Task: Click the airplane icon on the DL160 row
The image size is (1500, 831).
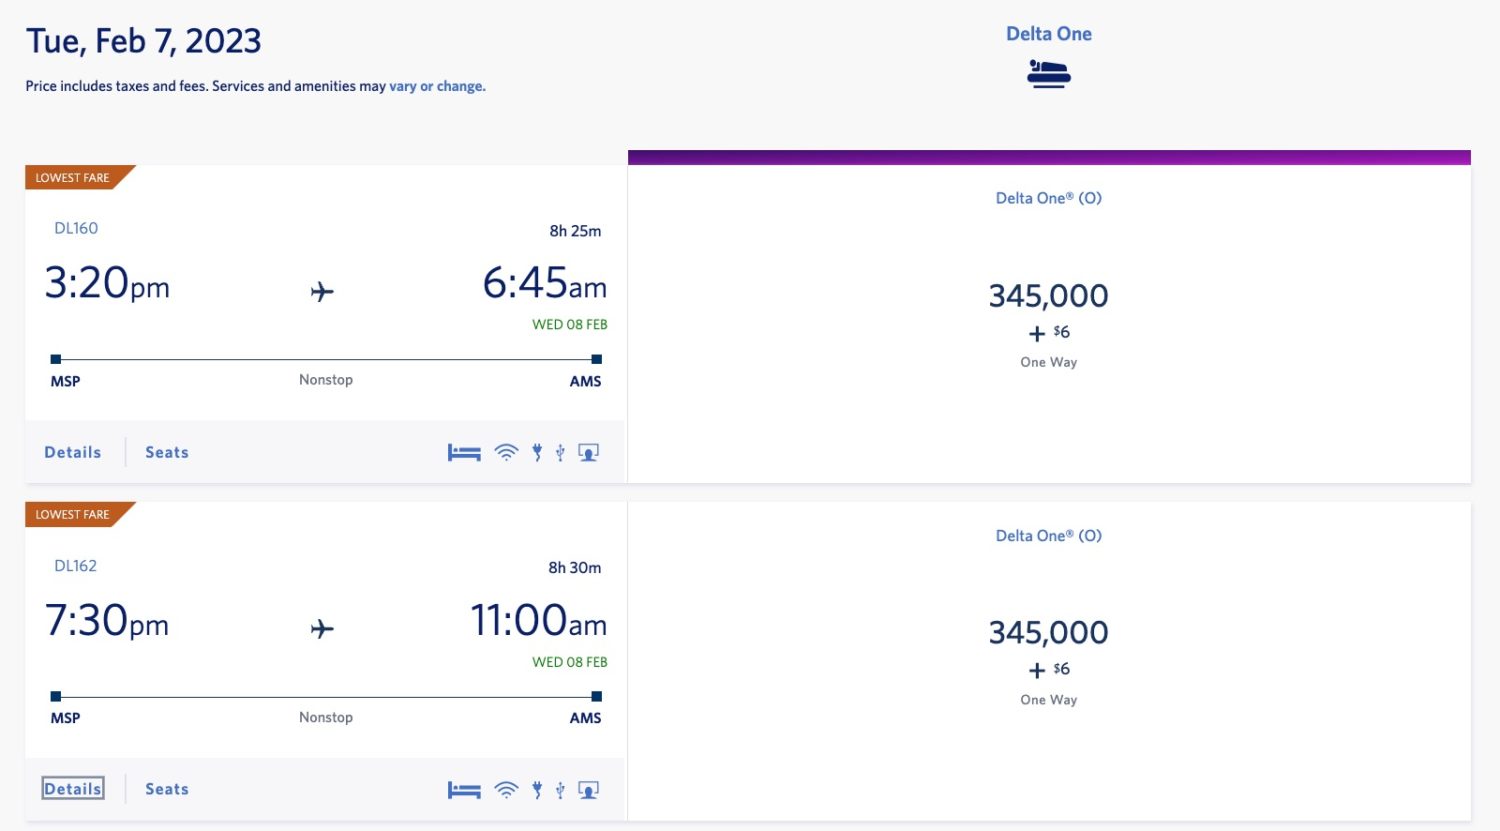Action: (x=321, y=291)
